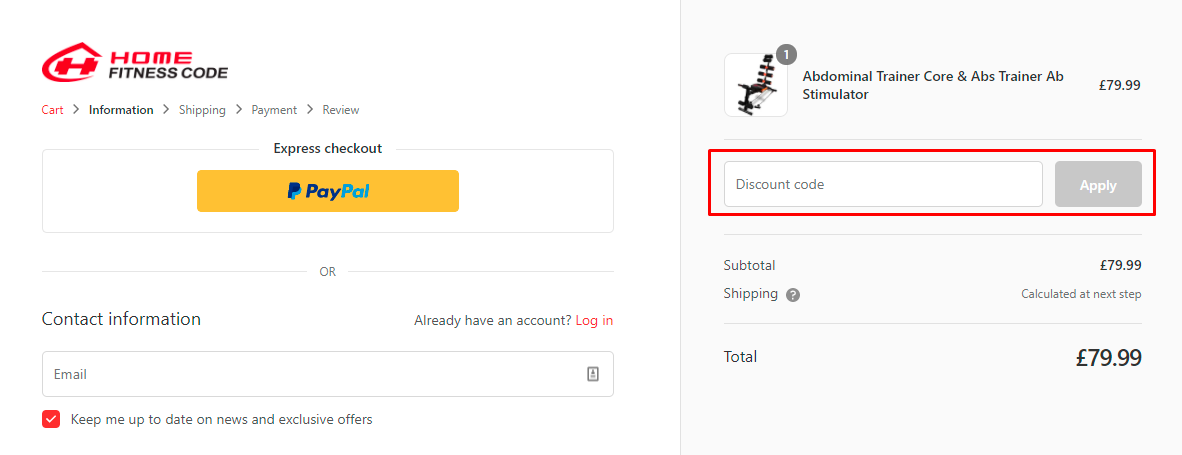Click the contact card icon in Email field
The width and height of the screenshot is (1182, 455).
tap(593, 374)
